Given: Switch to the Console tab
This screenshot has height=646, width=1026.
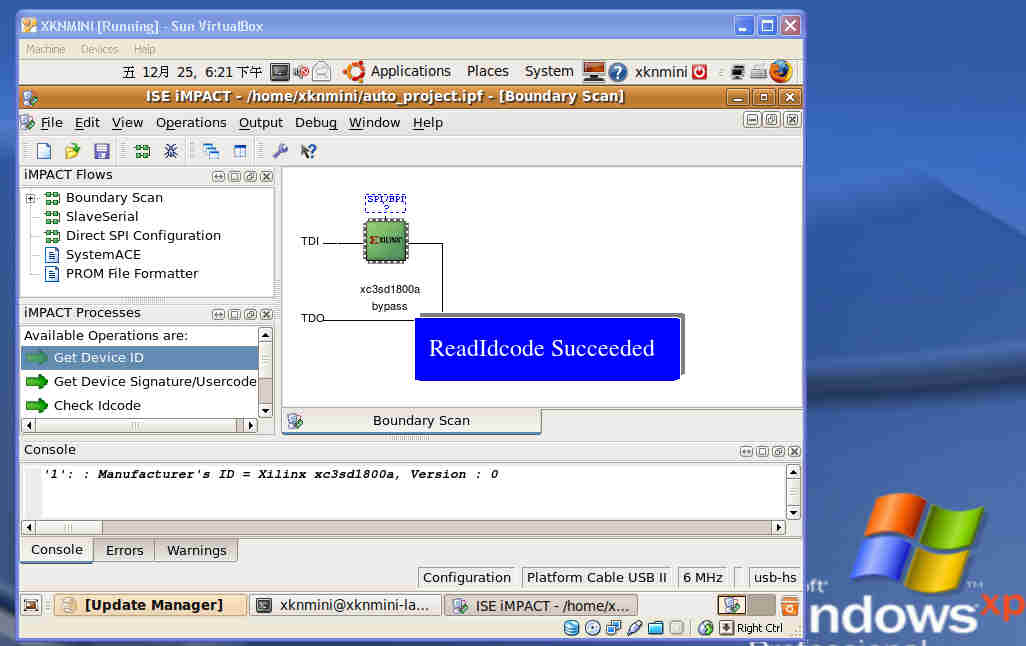Looking at the screenshot, I should point(57,550).
